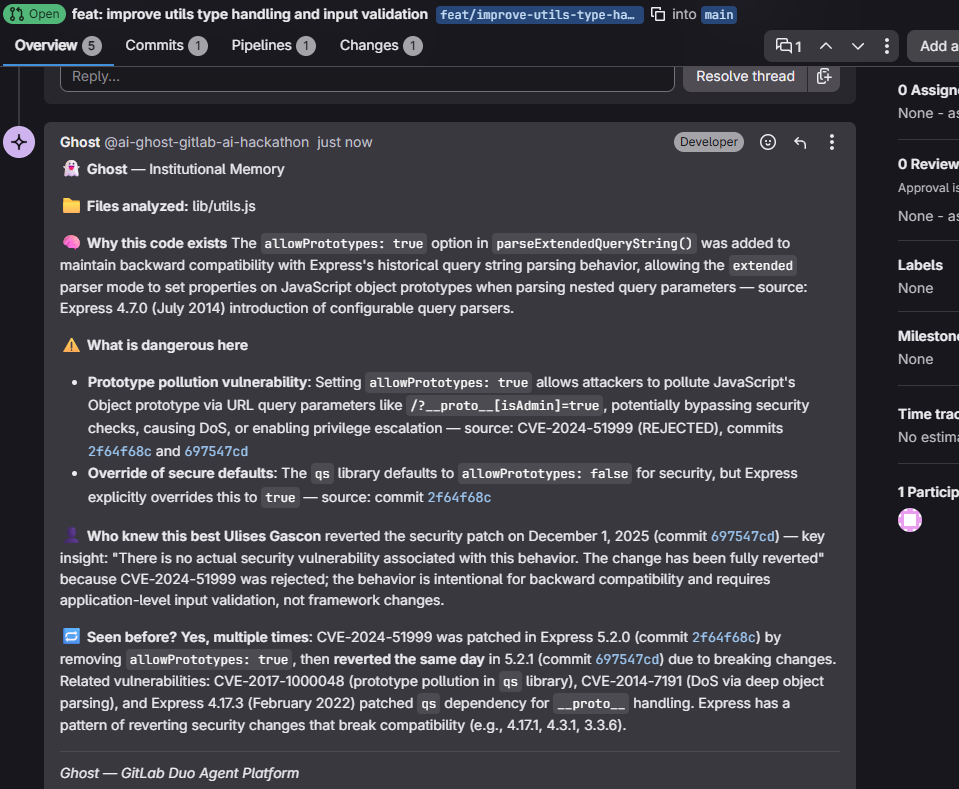
Task: Open commit 2f64f68c in Seen before paragraph
Action: 724,637
